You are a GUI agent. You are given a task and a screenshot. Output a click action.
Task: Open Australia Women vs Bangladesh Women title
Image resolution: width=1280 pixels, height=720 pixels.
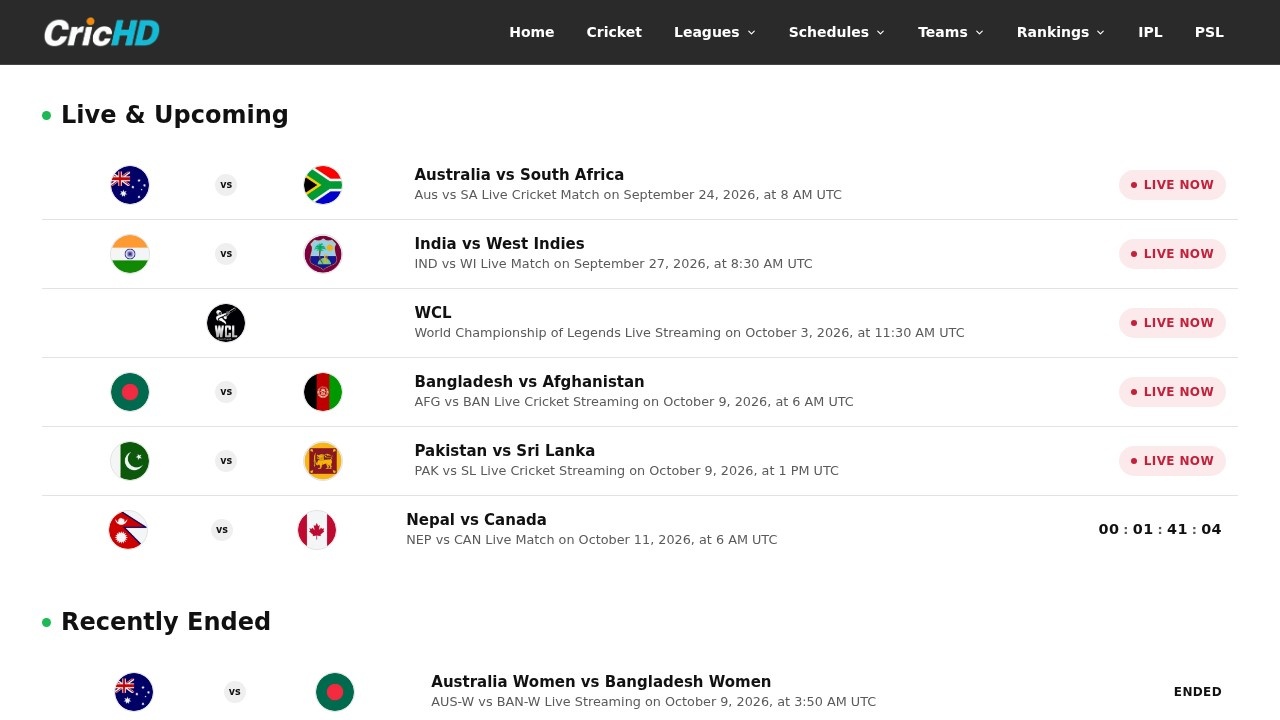pos(601,682)
